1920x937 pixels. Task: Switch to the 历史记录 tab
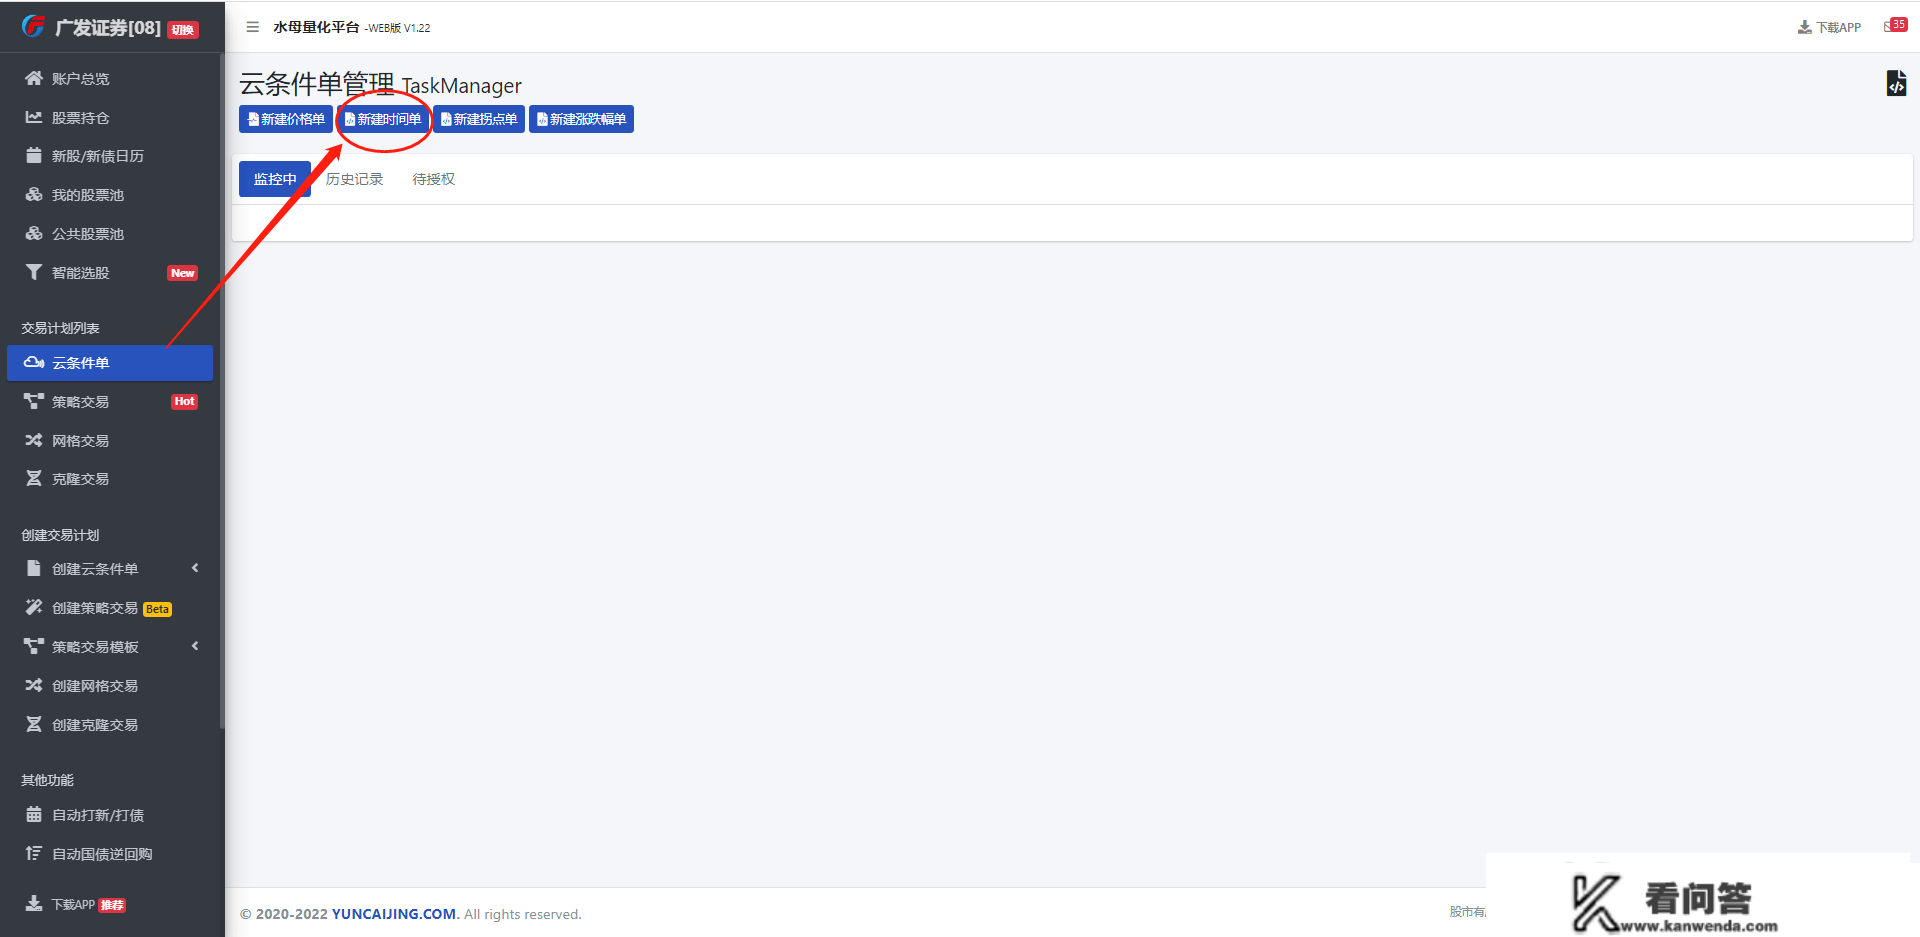(x=355, y=179)
